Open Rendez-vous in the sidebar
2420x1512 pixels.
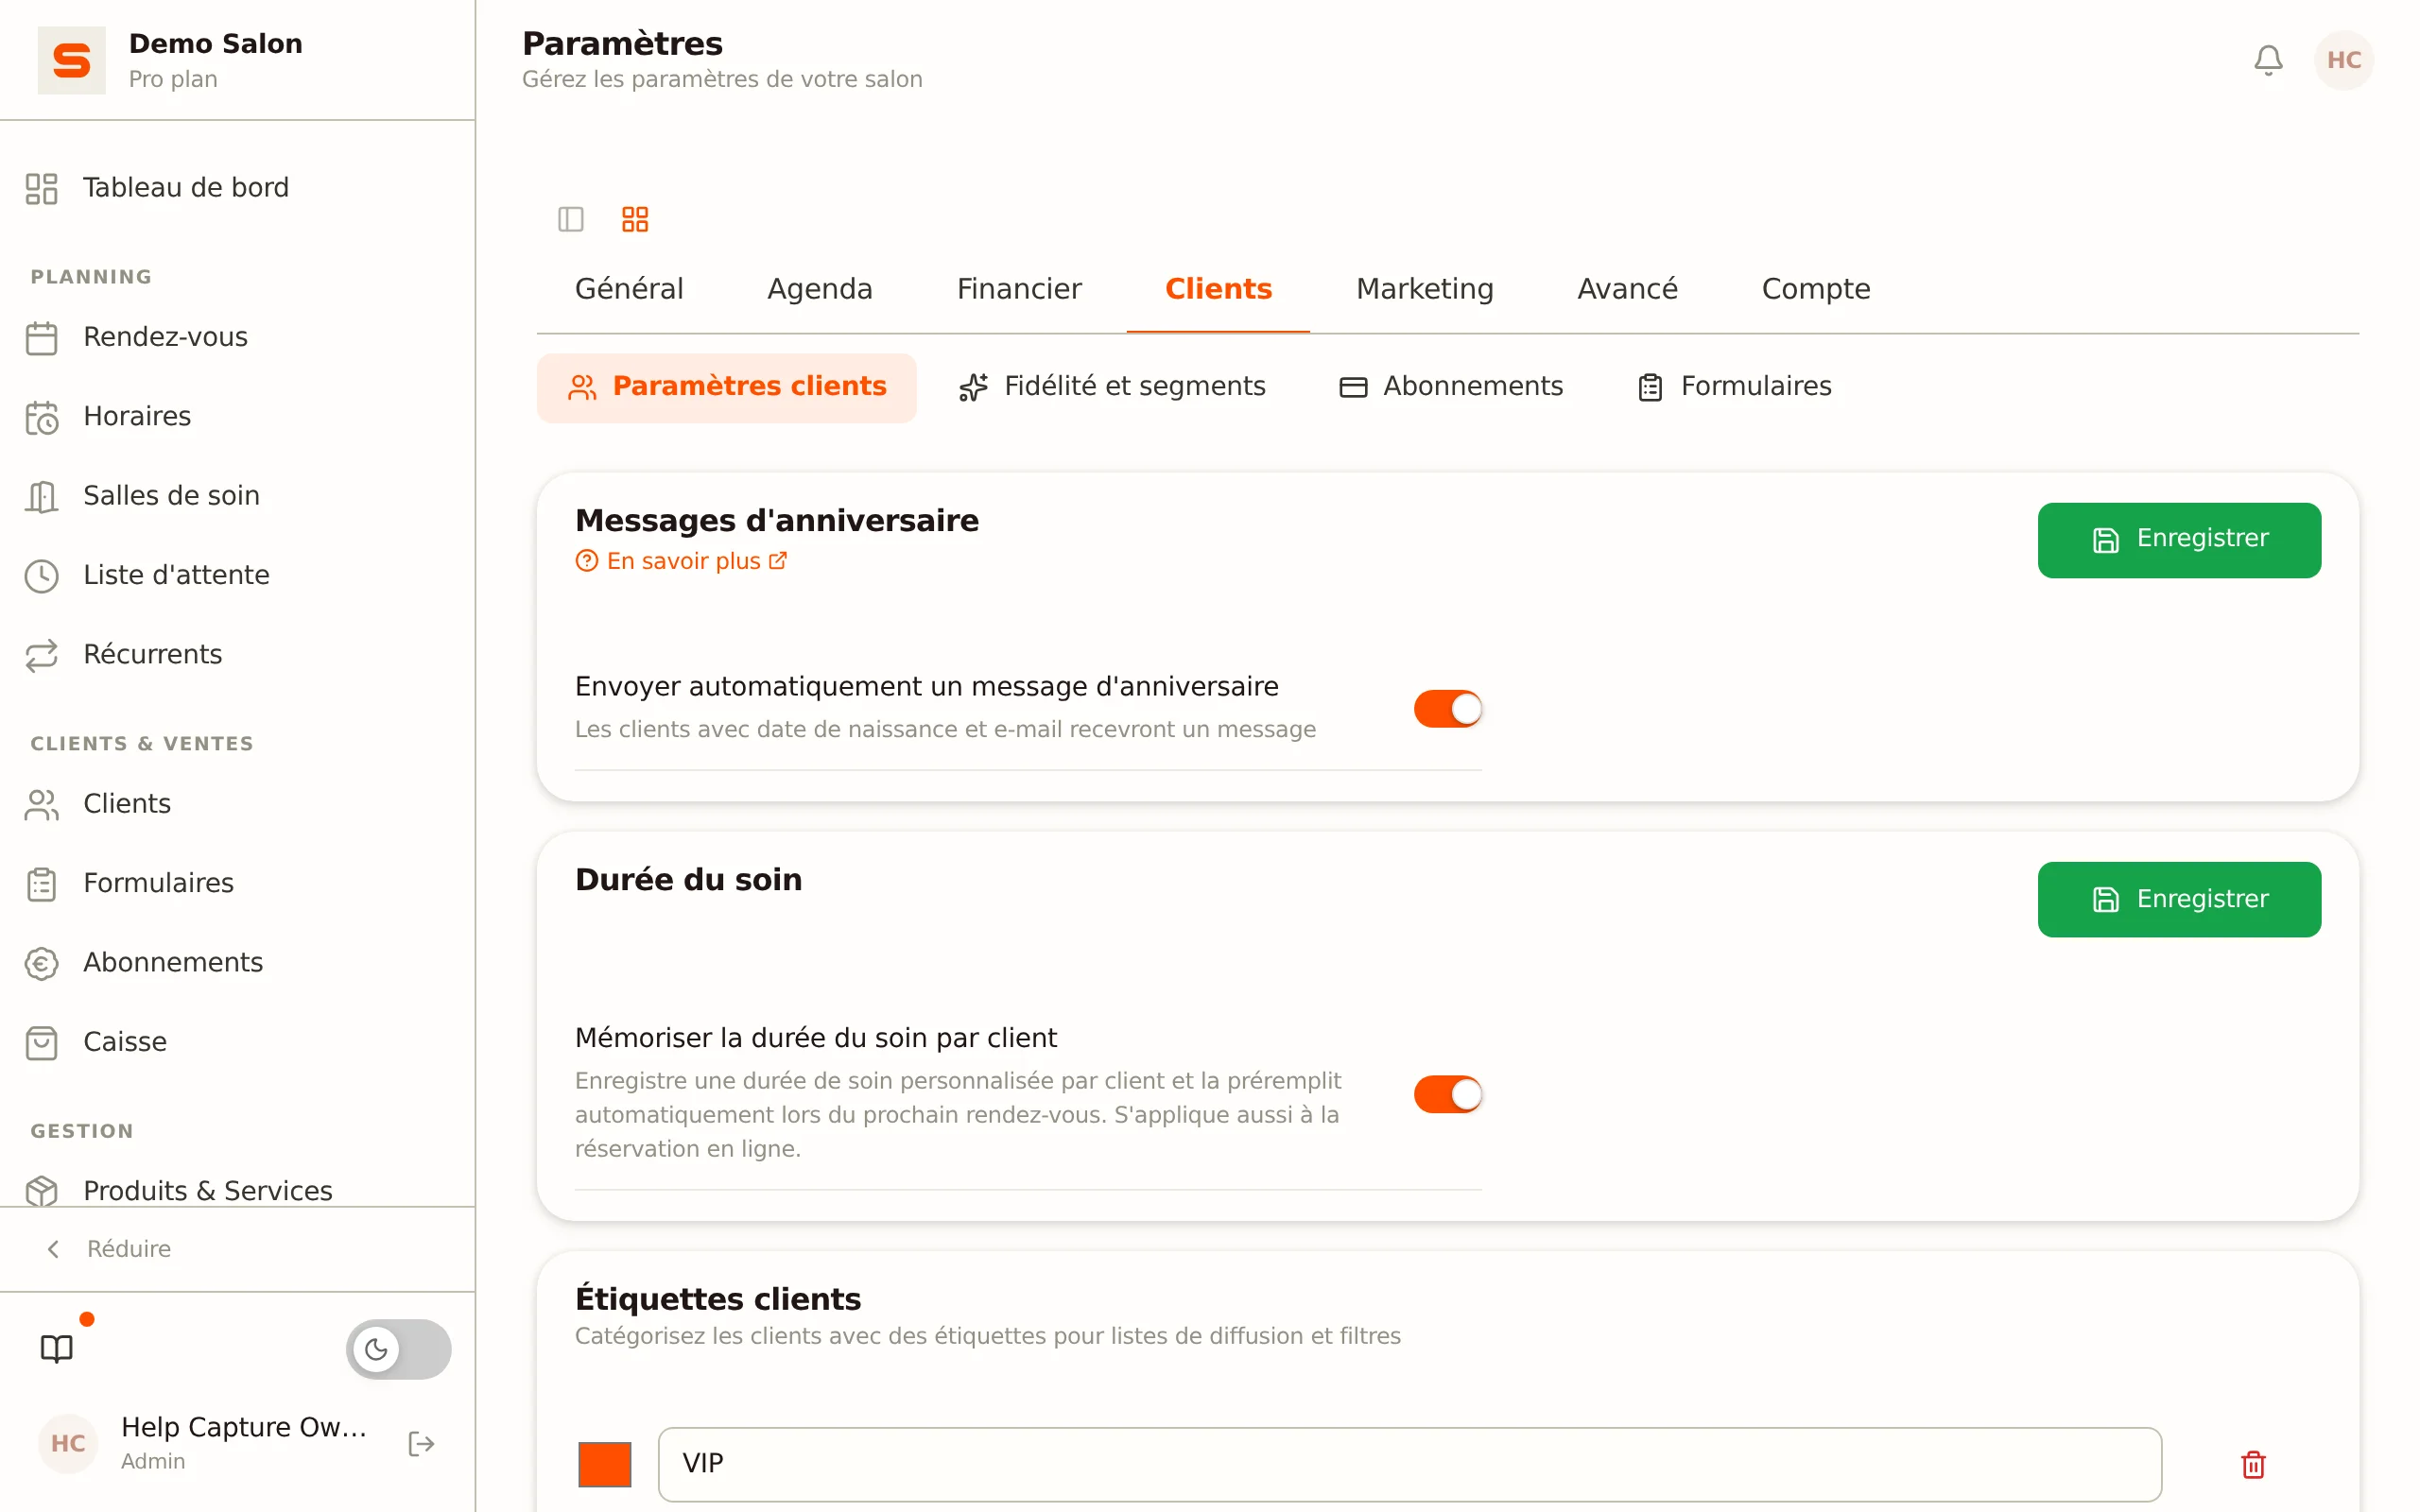pos(166,338)
